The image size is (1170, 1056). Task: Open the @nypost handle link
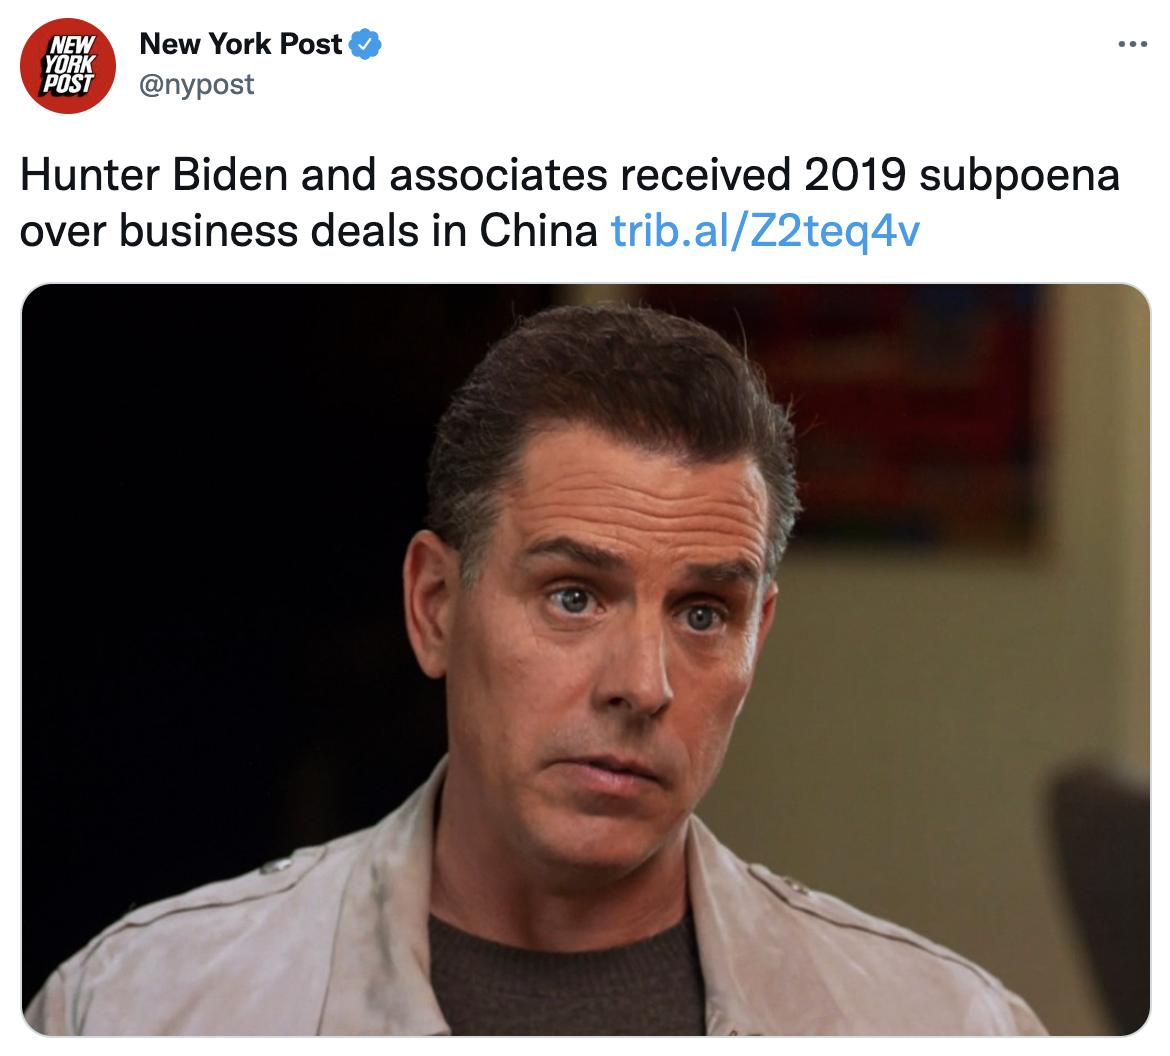click(197, 84)
